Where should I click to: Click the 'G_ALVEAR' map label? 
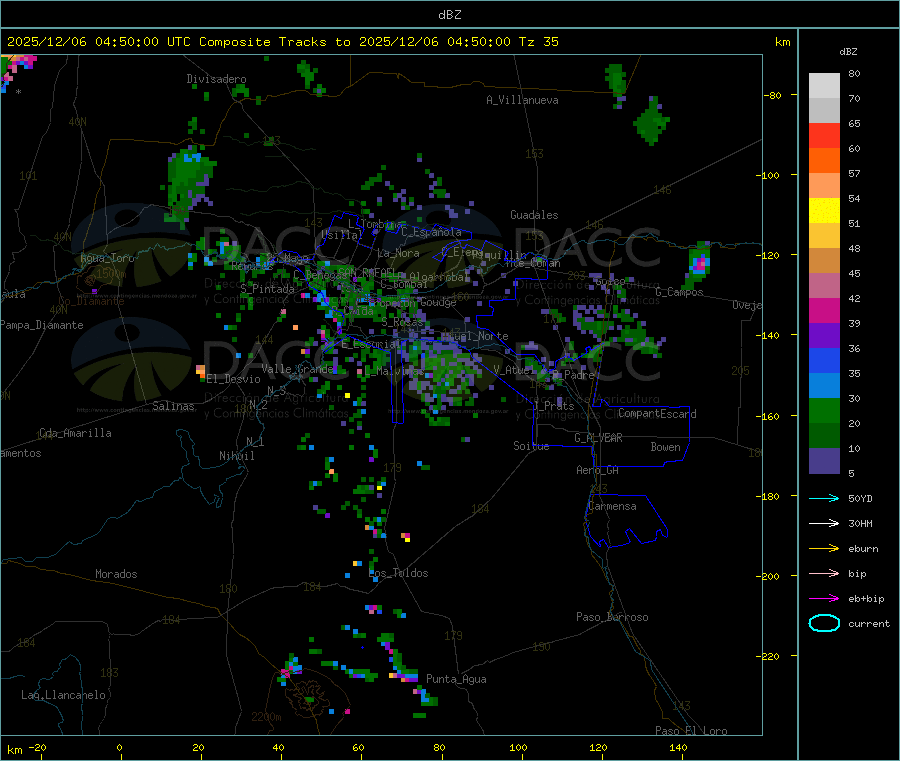click(x=598, y=438)
